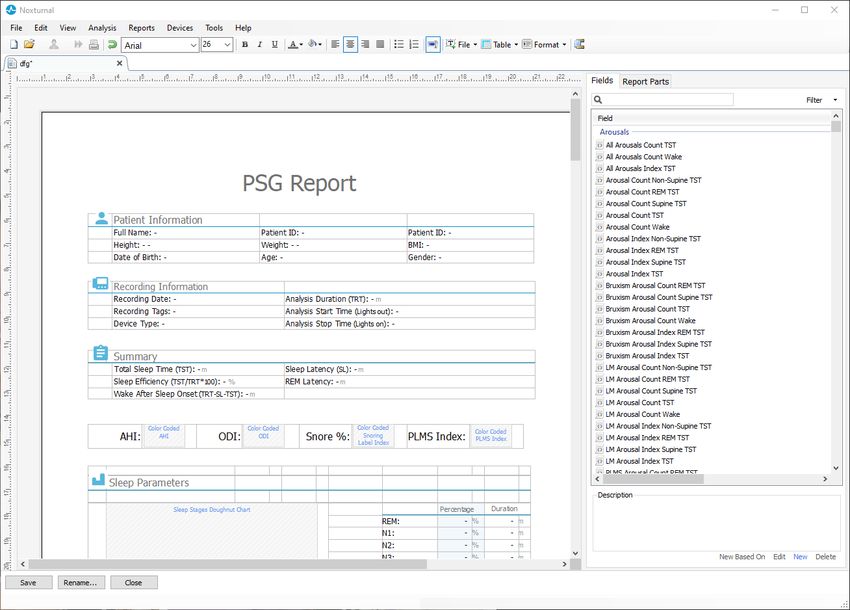Open the File insert dropdown
Screen dimensions: 850x610
[462, 44]
